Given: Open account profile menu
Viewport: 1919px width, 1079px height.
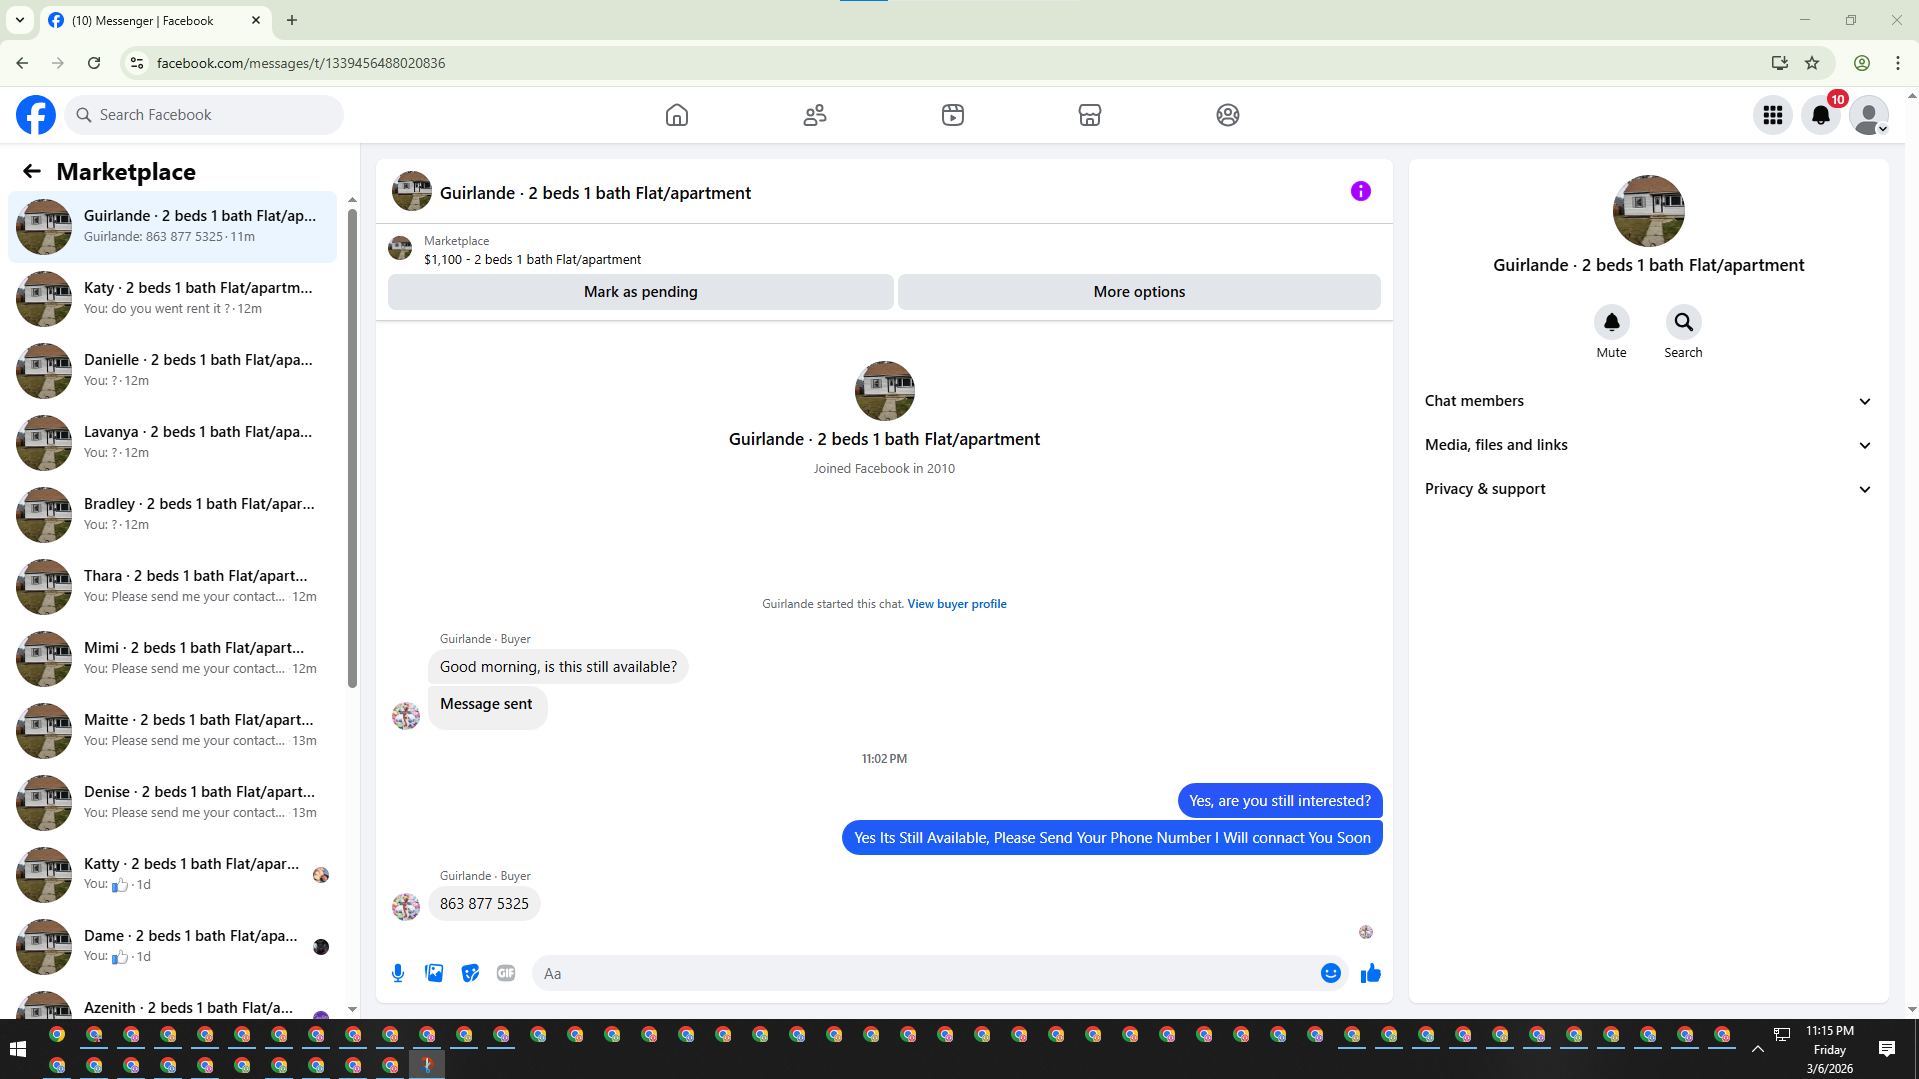Looking at the screenshot, I should (1869, 115).
